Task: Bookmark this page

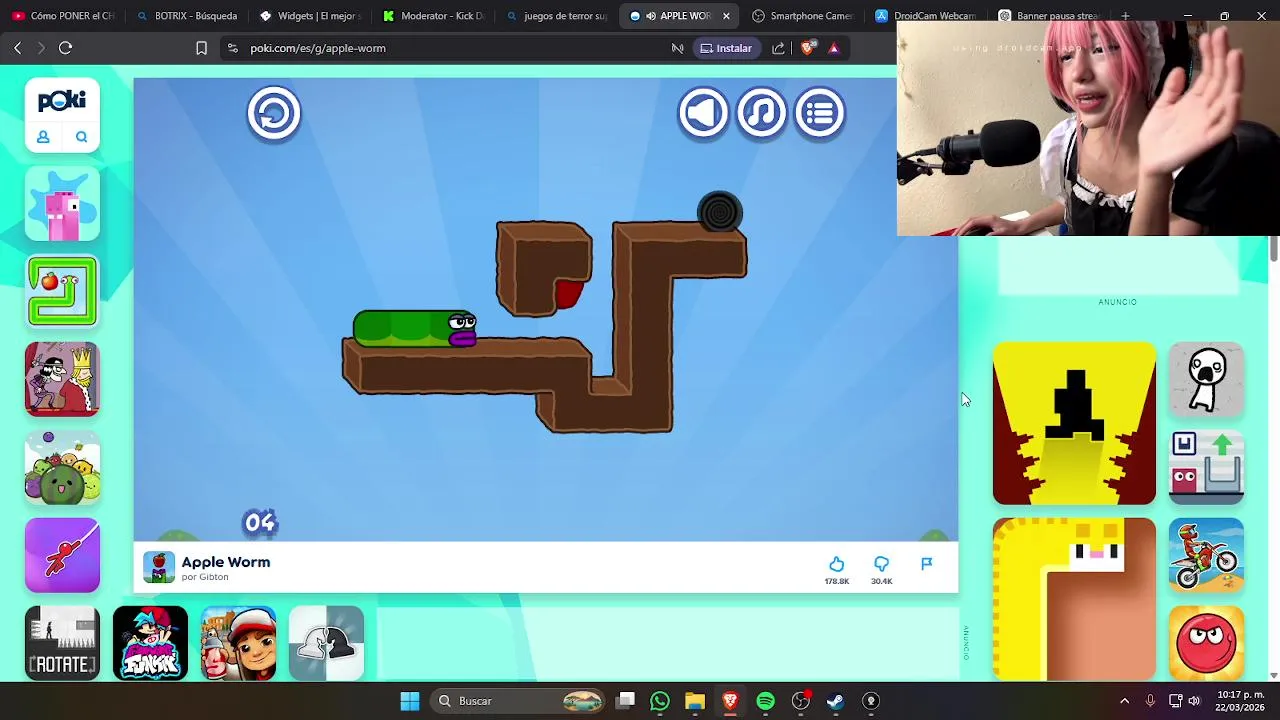Action: pos(201,48)
